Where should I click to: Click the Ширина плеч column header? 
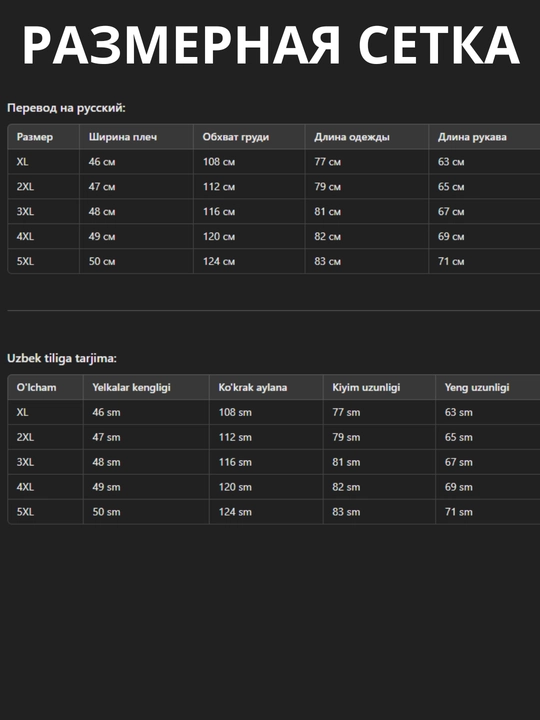pos(123,137)
